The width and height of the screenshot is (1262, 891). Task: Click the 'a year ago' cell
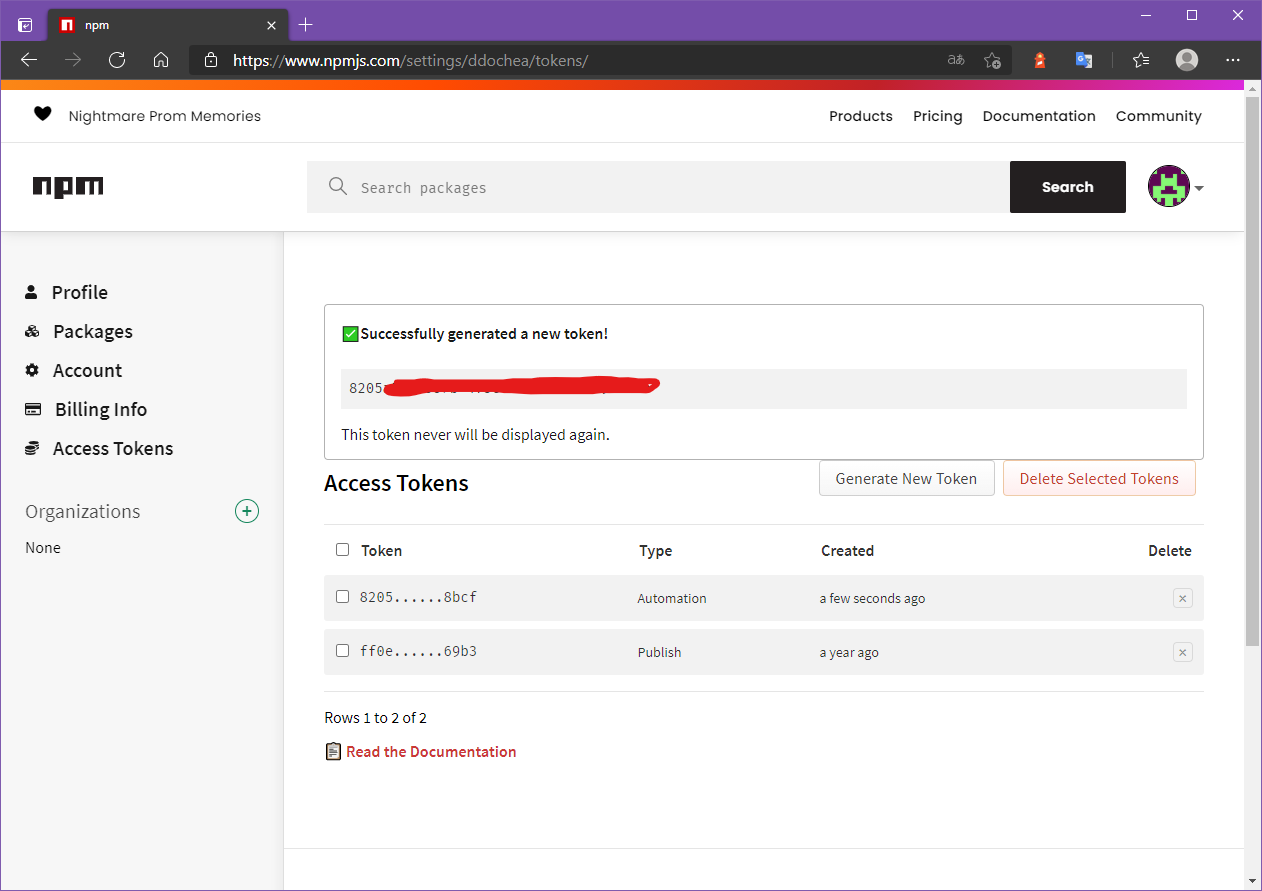[x=849, y=652]
